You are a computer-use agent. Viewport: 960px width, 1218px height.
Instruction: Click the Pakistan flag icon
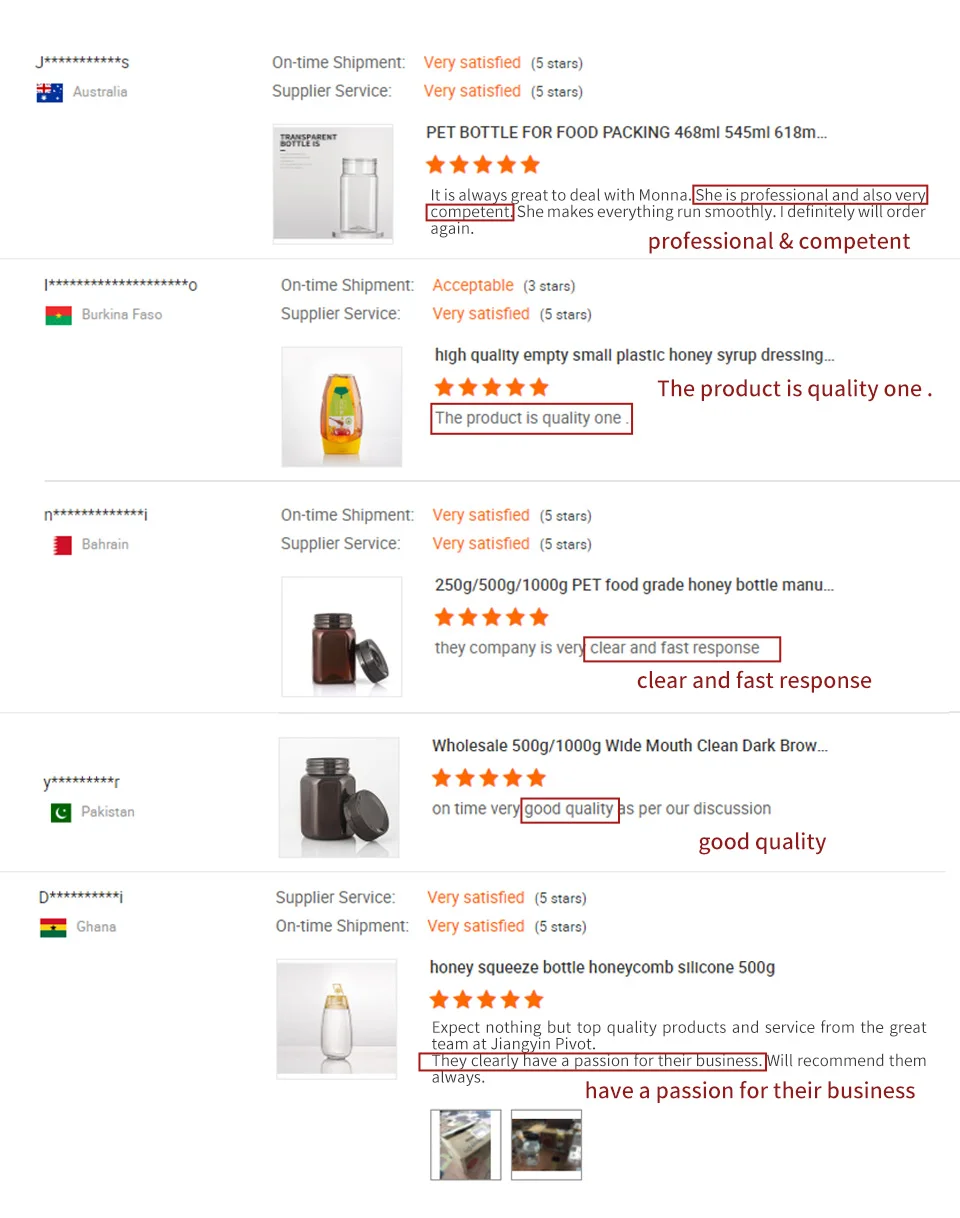click(x=60, y=812)
